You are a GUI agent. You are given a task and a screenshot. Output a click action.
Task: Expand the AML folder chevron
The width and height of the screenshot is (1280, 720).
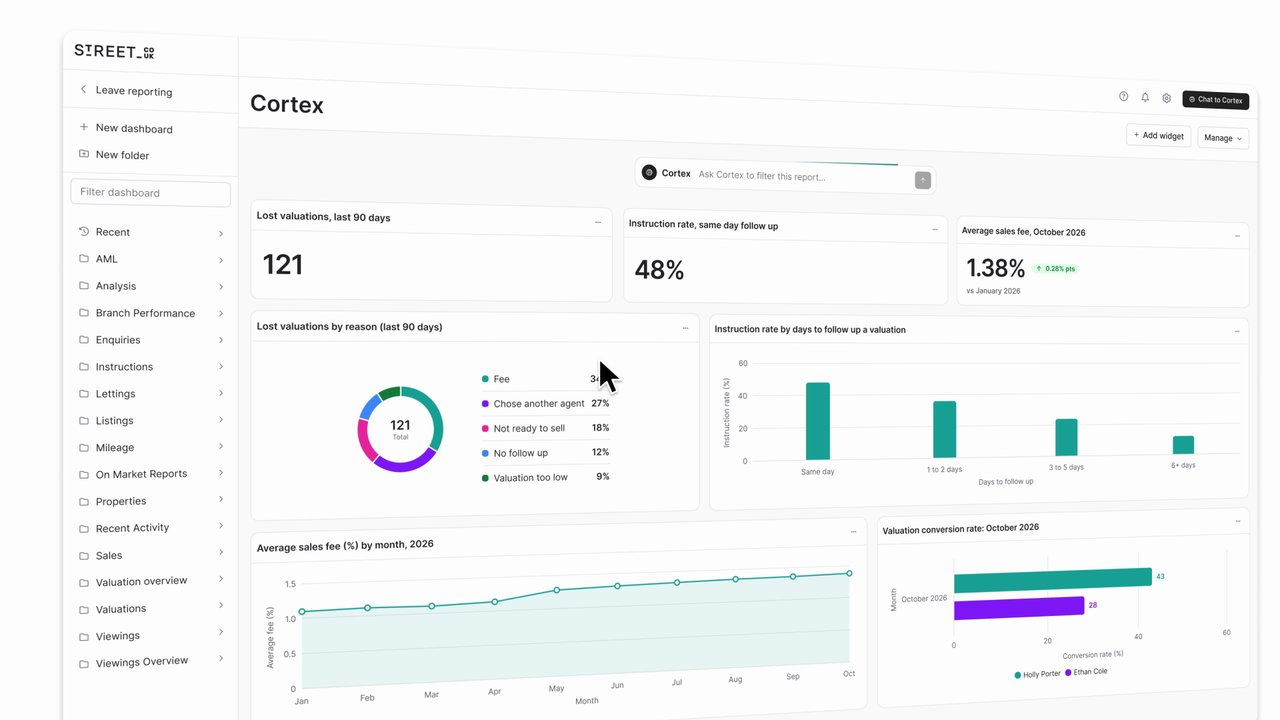coord(220,260)
